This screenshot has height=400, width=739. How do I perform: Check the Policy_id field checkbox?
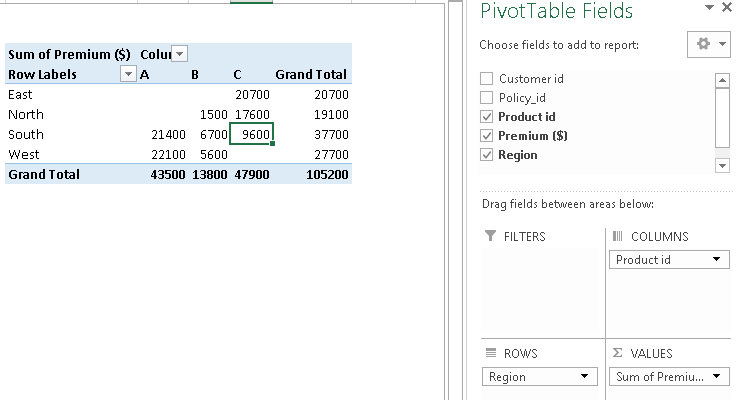pyautogui.click(x=487, y=98)
